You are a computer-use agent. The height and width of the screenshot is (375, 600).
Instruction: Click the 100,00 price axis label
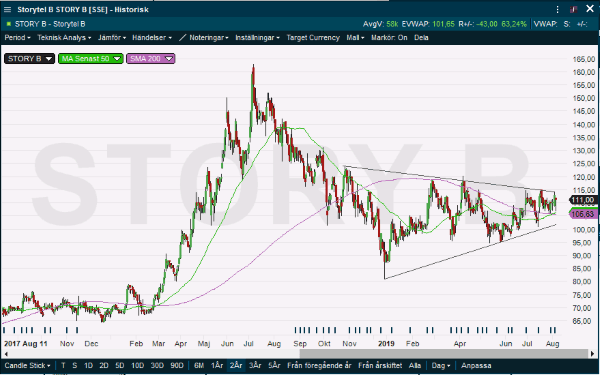[x=584, y=230]
